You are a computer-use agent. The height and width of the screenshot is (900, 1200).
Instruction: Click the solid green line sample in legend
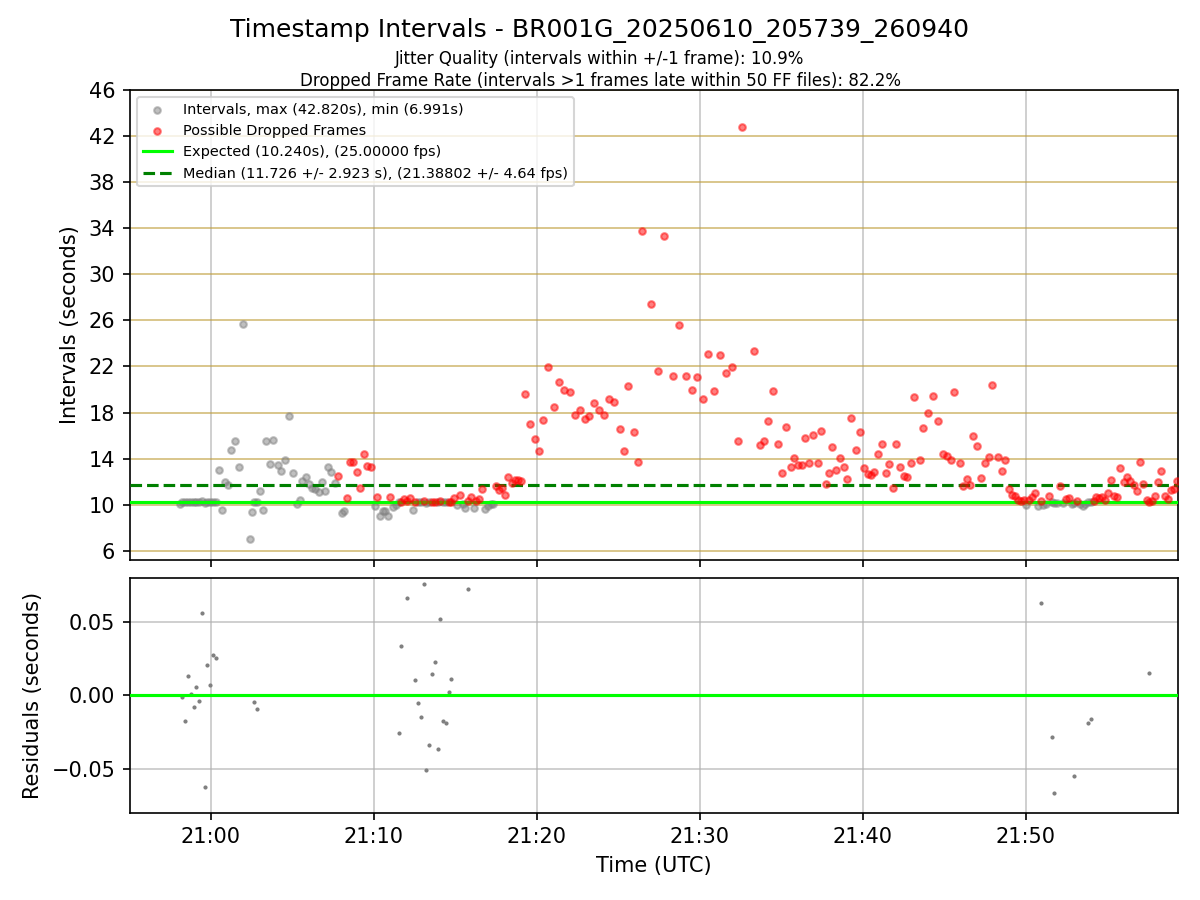pyautogui.click(x=158, y=152)
